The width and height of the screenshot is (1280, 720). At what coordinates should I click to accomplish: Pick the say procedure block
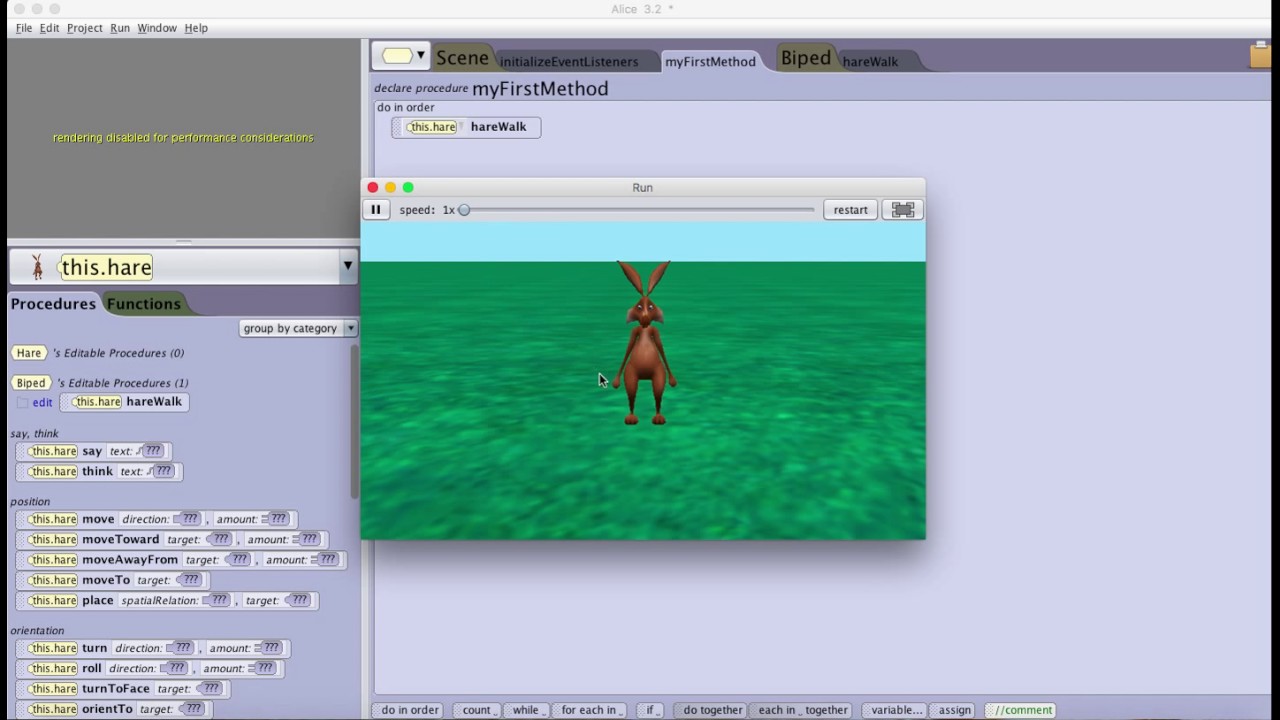94,451
